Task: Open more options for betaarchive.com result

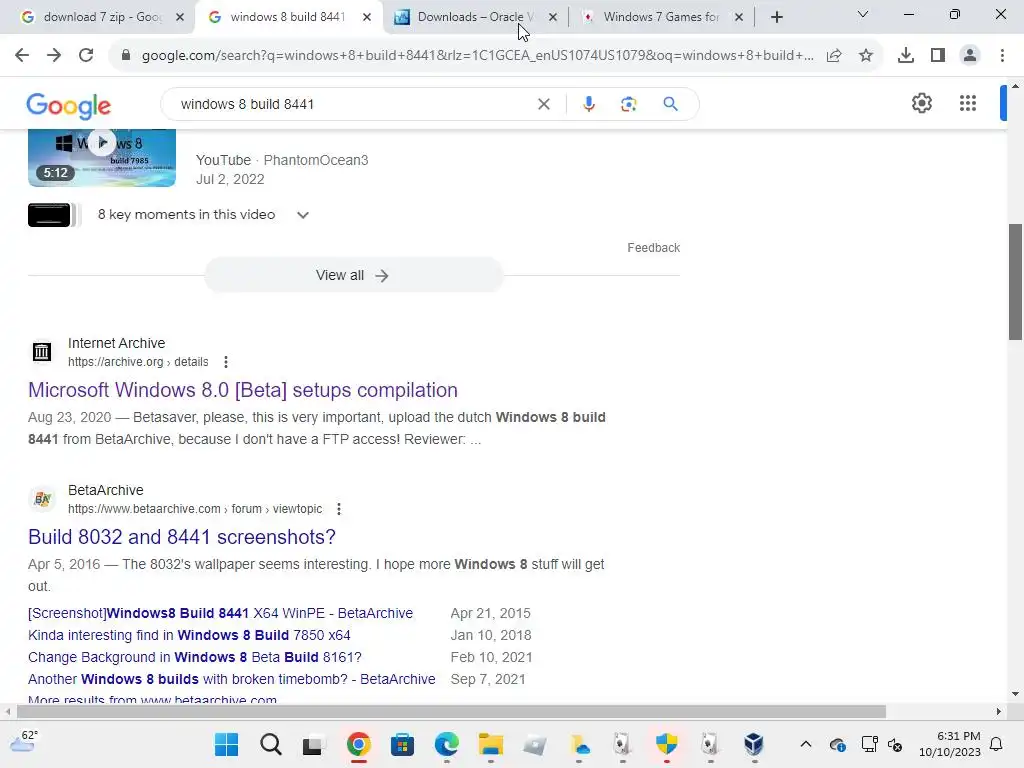Action: 338,509
